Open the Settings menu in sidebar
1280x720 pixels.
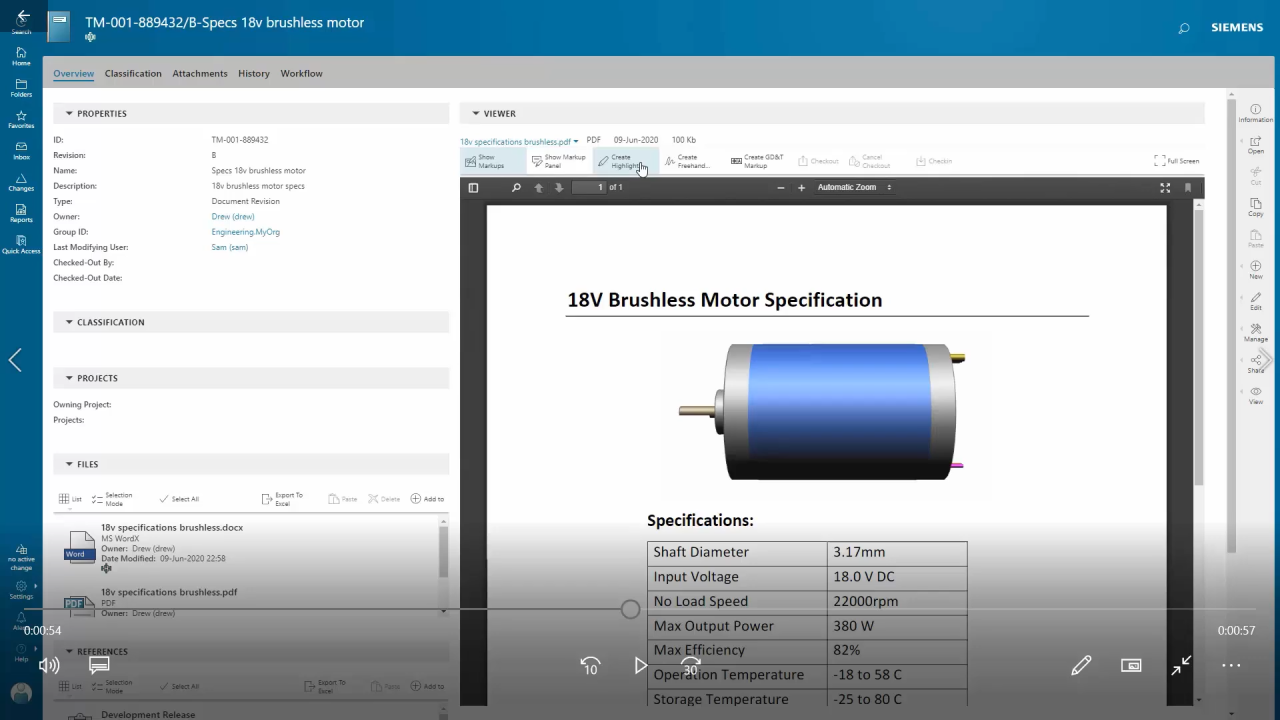(21, 590)
